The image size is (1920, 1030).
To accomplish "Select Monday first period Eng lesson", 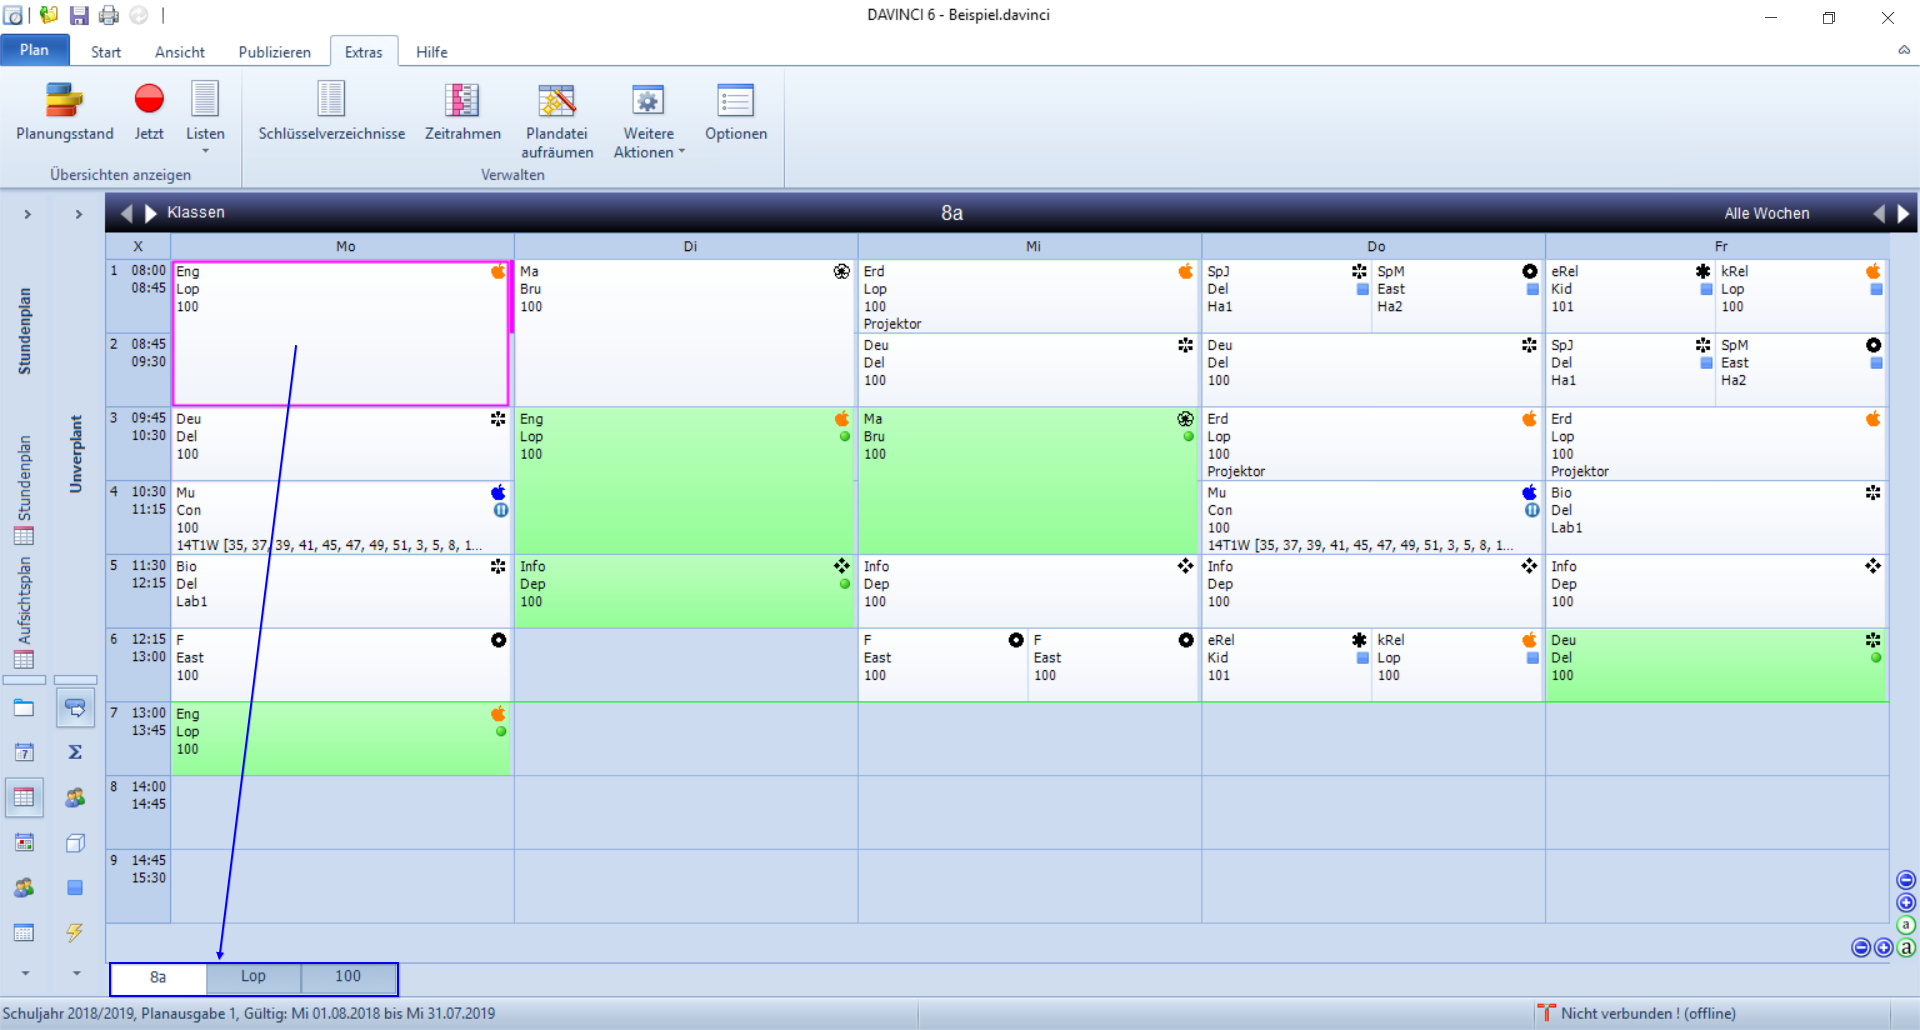I will (x=341, y=334).
